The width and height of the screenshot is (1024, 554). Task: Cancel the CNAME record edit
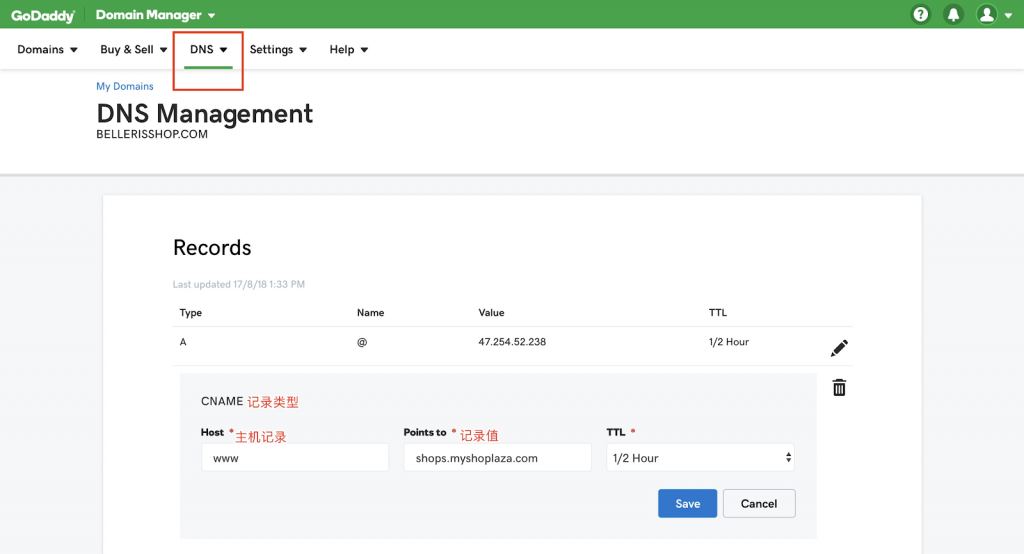tap(759, 503)
